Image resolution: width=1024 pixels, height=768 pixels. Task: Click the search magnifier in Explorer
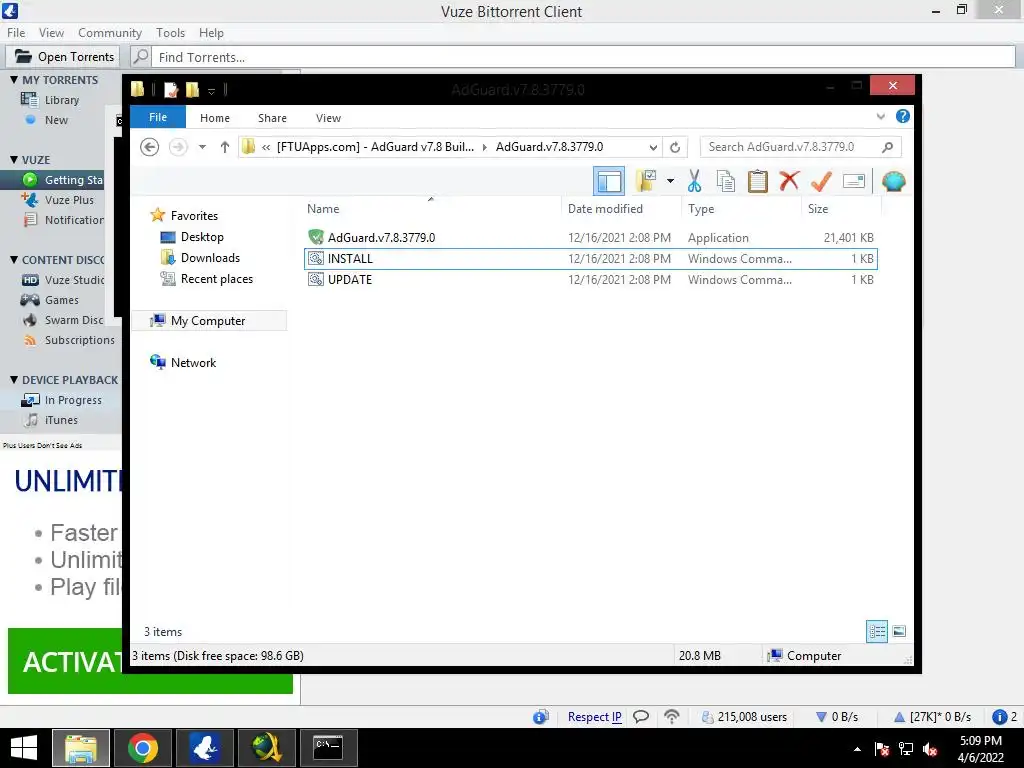click(x=888, y=147)
